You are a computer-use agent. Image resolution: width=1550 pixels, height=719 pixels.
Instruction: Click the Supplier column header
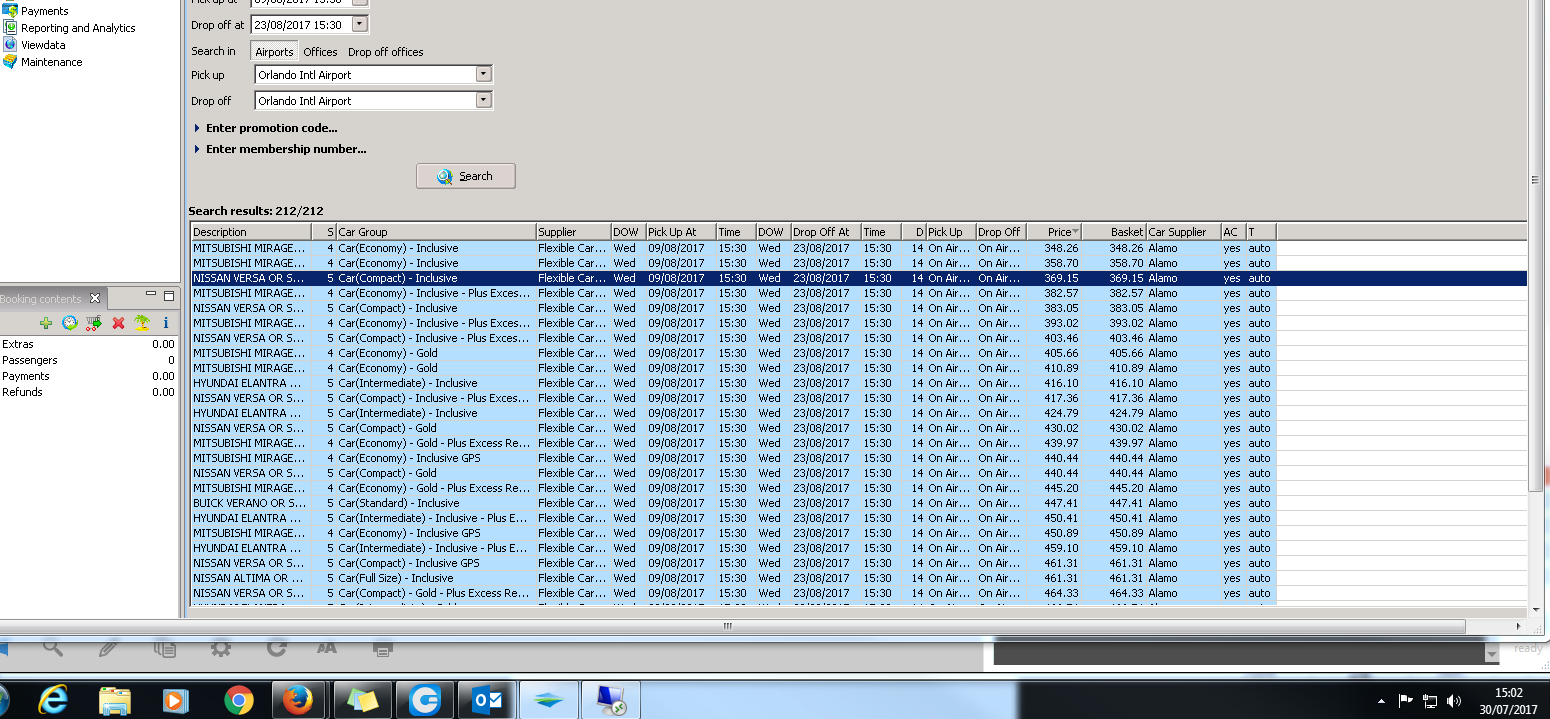coord(573,232)
